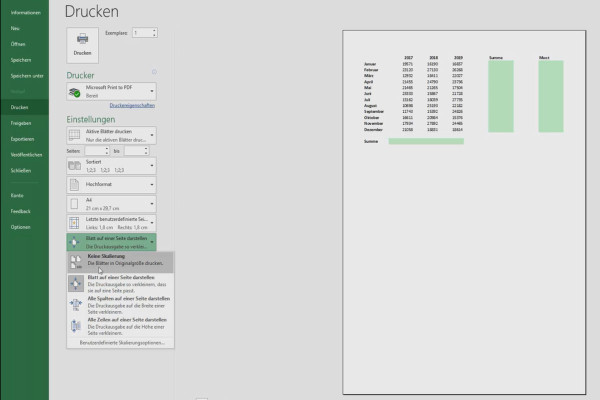Click the printer info icon beside Drucker
Image resolution: width=600 pixels, height=400 pixels.
(154, 72)
